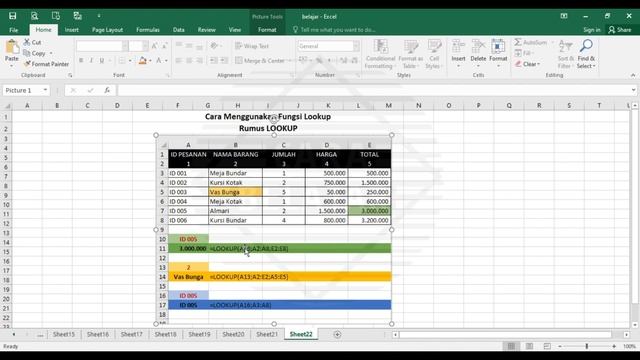Viewport: 640px width, 360px height.
Task: Open the Name Box dropdown showing Picture 1
Action: click(x=45, y=90)
